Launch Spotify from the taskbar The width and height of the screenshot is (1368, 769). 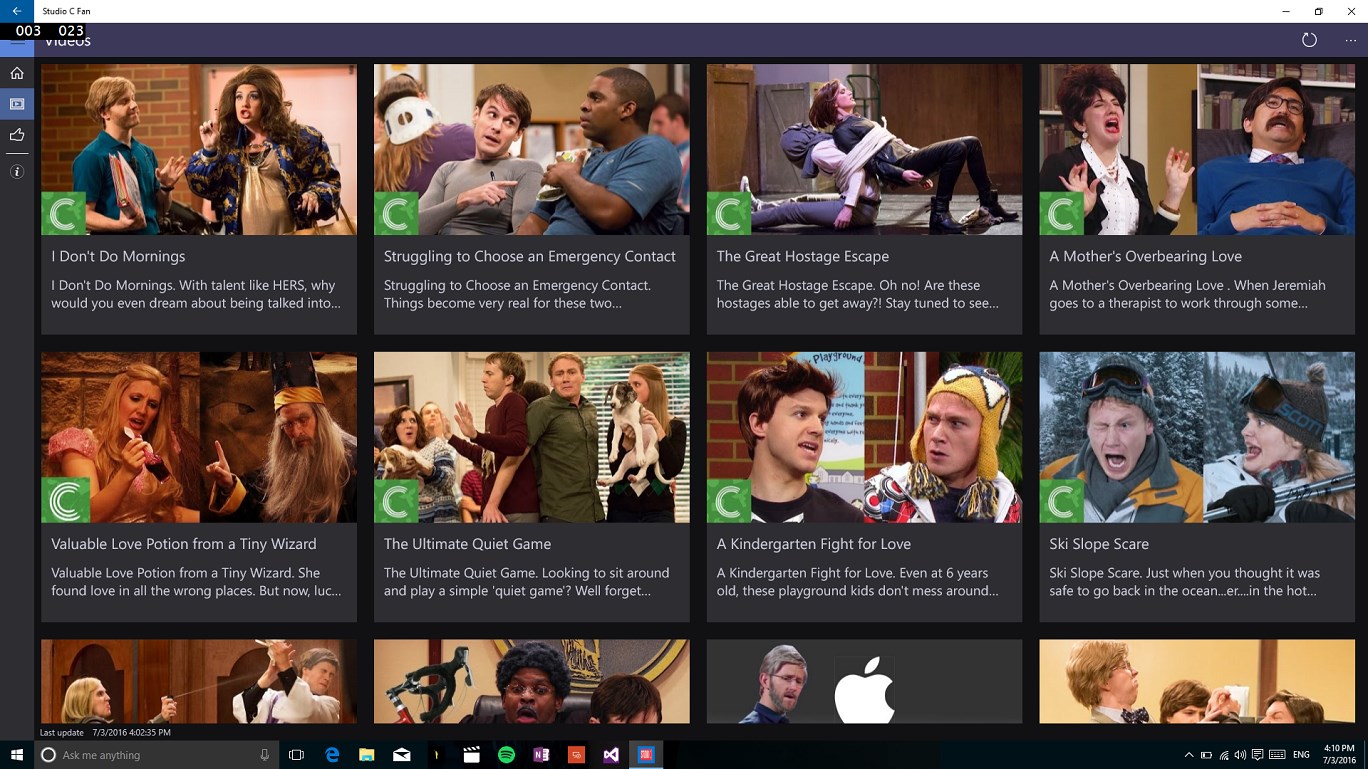(x=506, y=755)
